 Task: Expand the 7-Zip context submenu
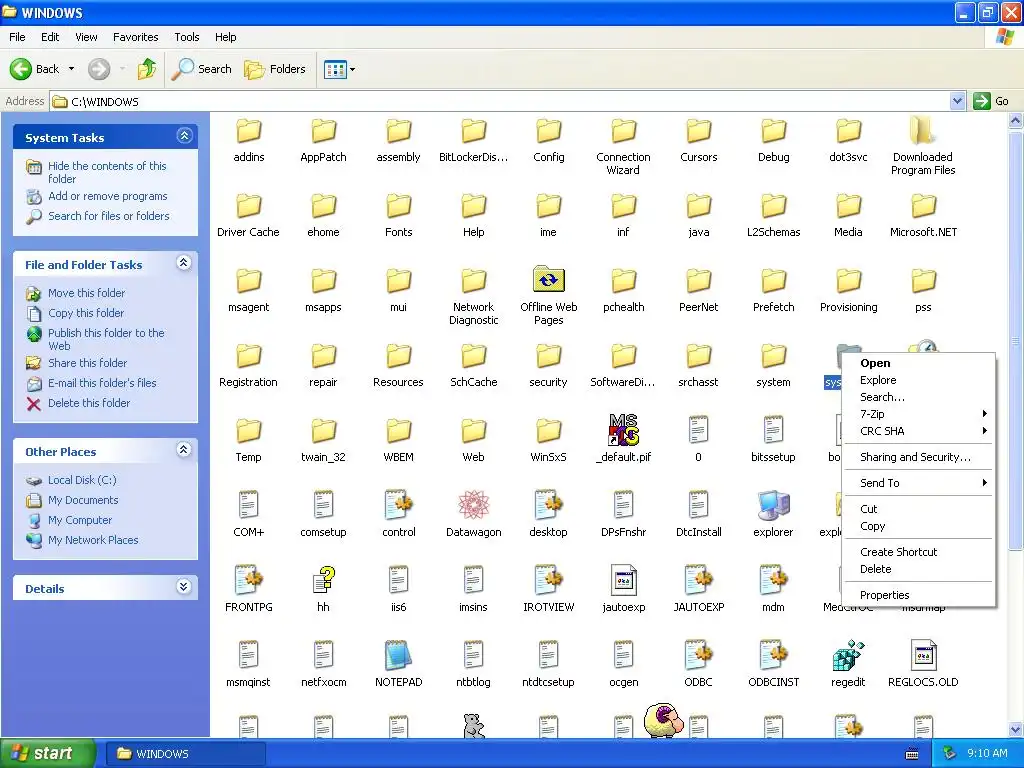coord(918,414)
